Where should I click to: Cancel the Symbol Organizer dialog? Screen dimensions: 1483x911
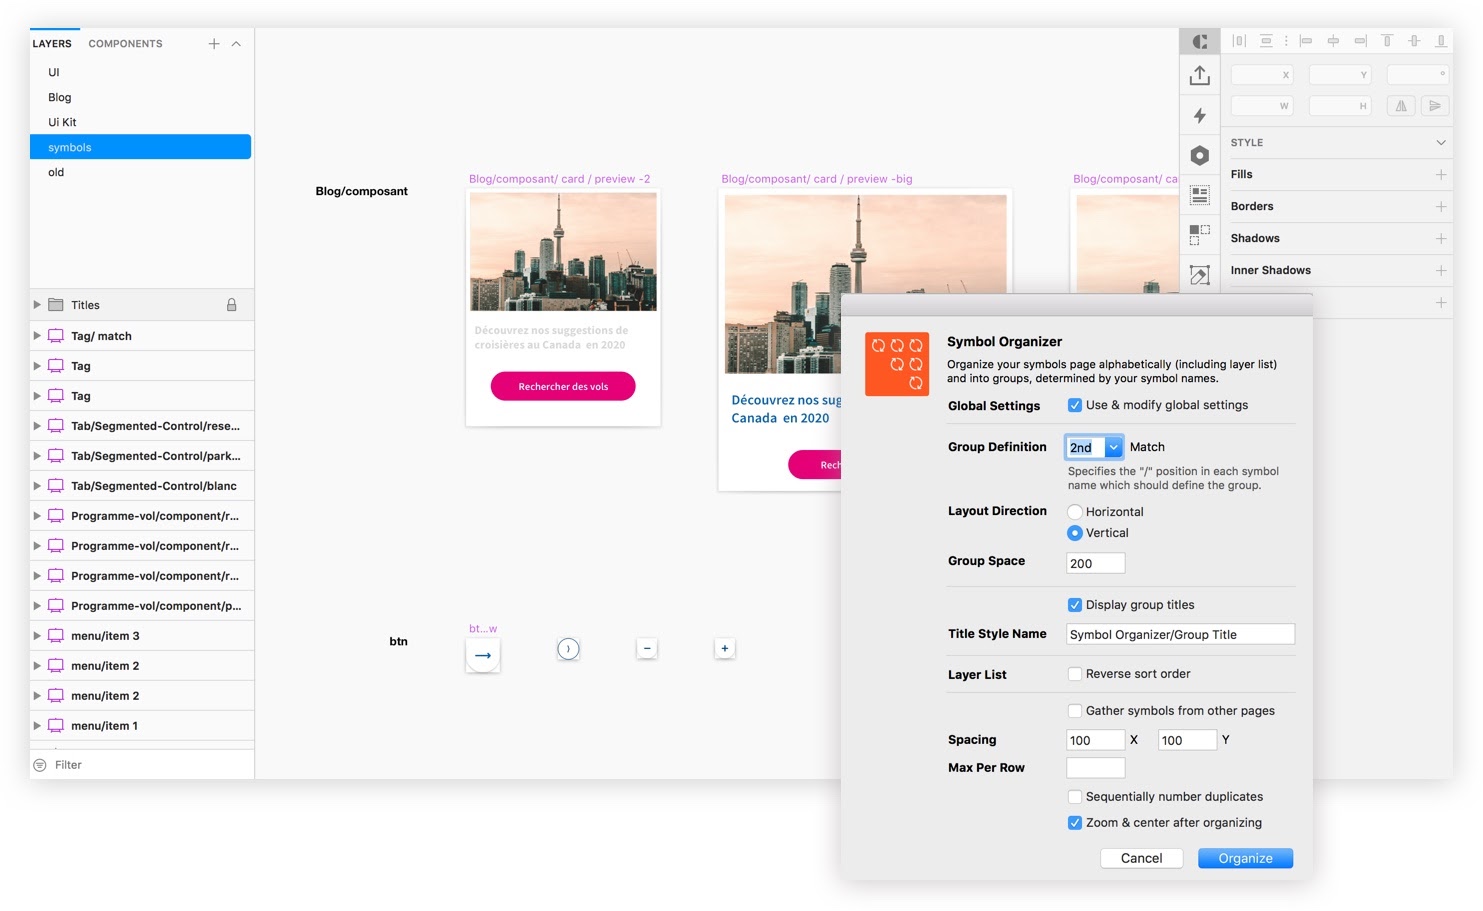[x=1141, y=858]
